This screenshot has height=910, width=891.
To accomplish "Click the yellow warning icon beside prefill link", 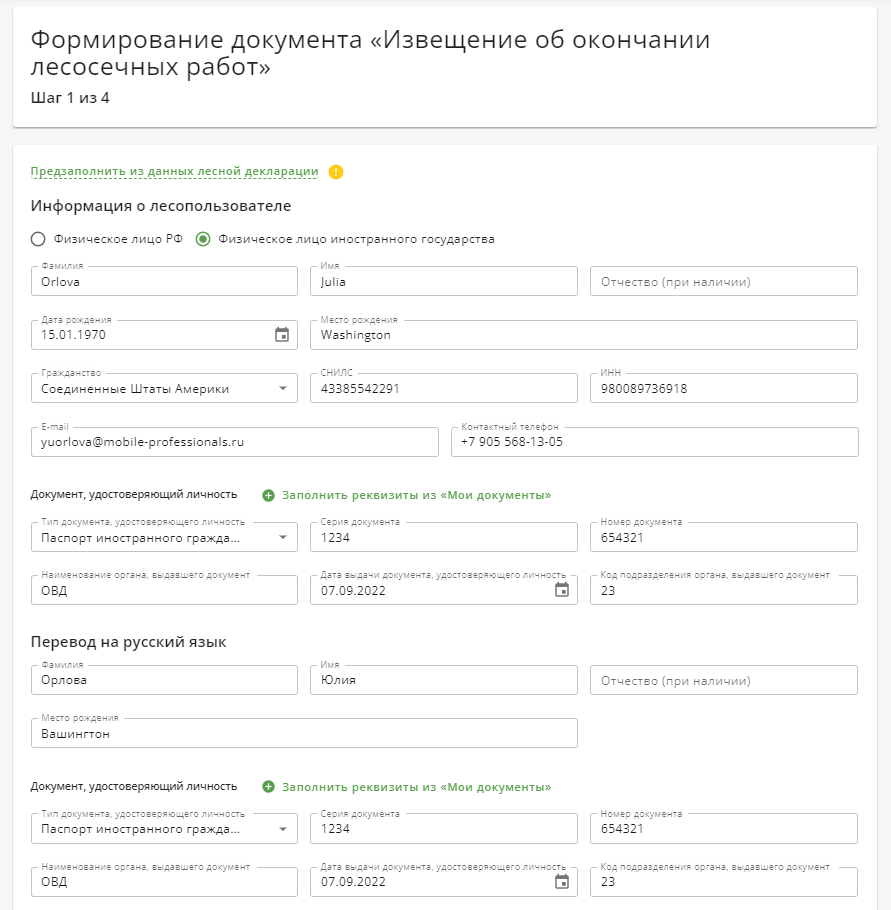I will pos(336,172).
